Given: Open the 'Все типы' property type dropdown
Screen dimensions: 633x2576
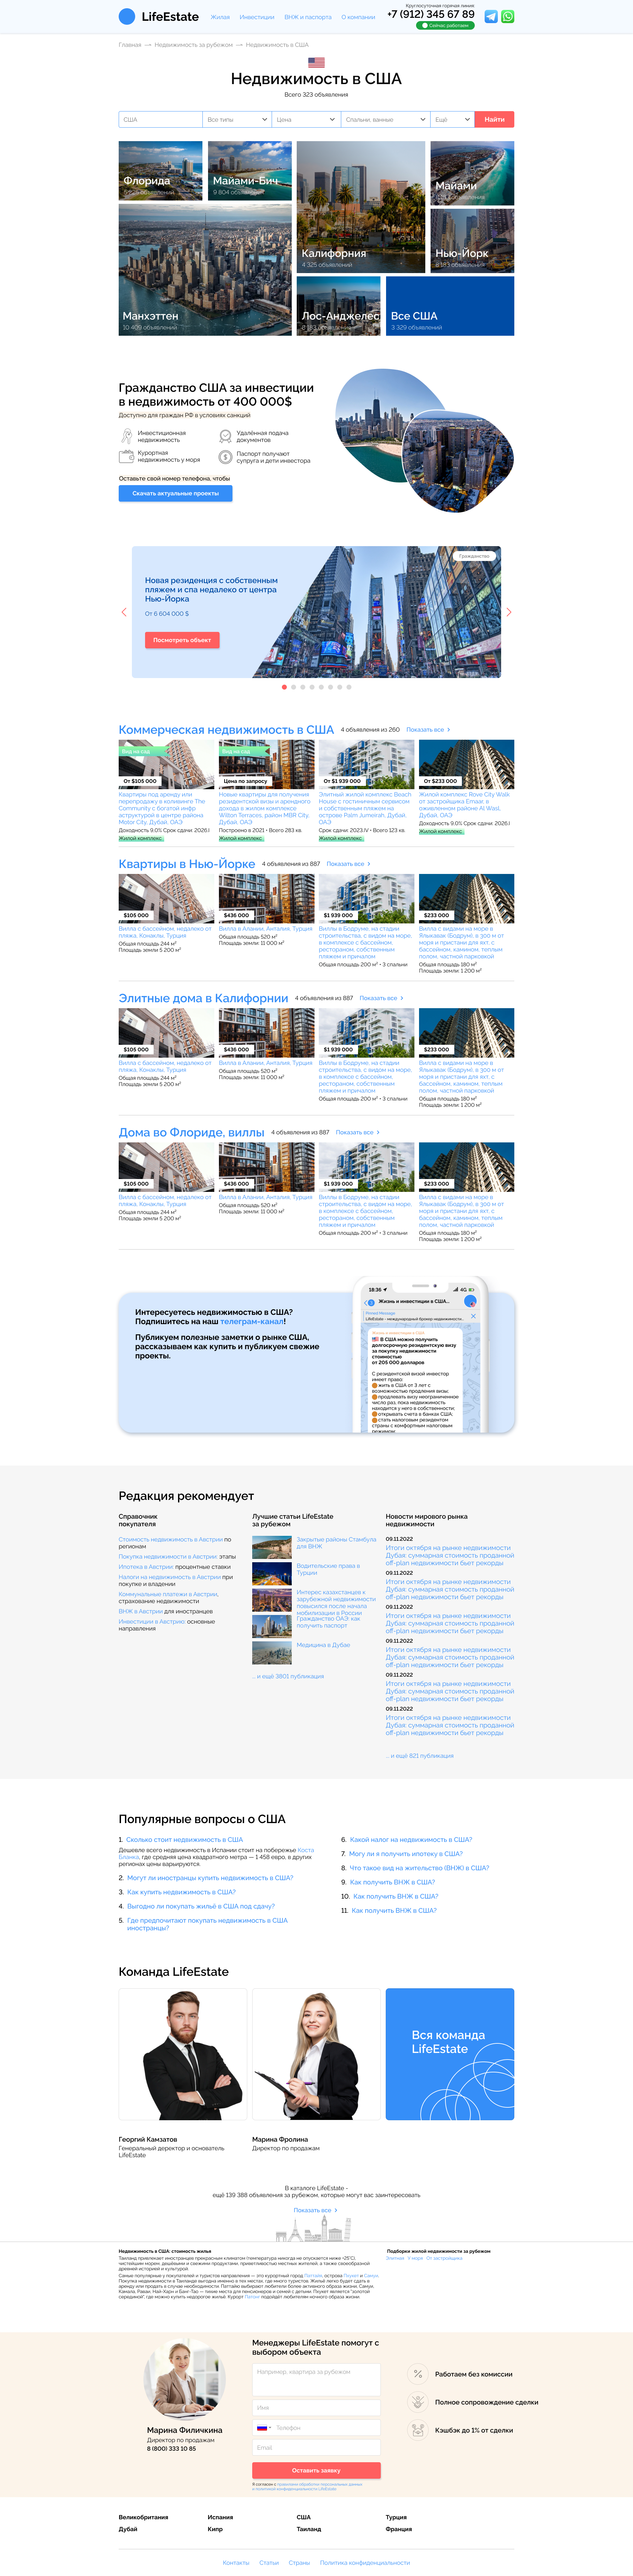Looking at the screenshot, I should pyautogui.click(x=237, y=119).
